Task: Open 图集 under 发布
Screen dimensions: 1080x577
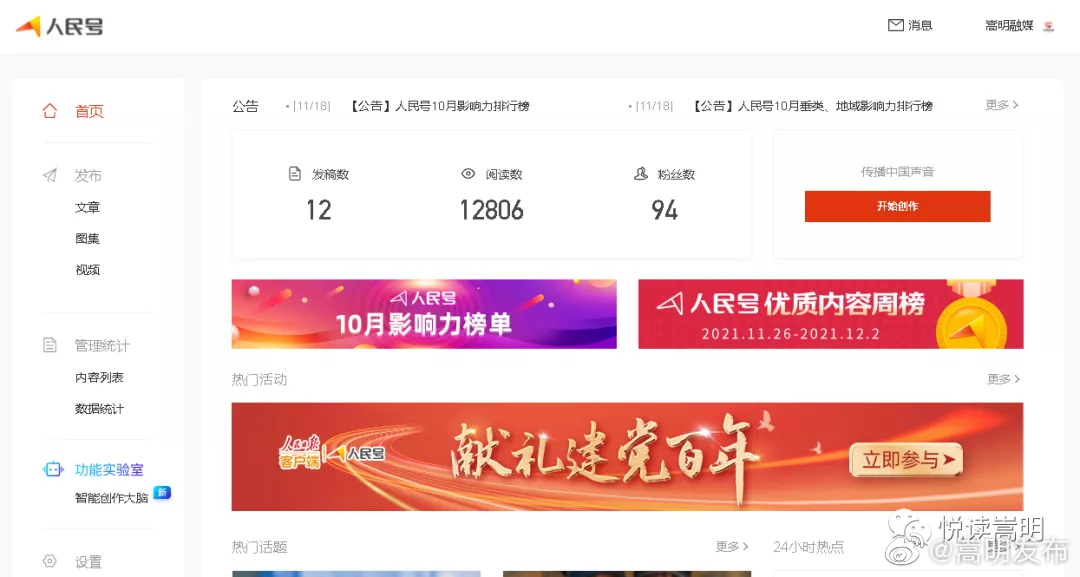Action: [x=87, y=239]
